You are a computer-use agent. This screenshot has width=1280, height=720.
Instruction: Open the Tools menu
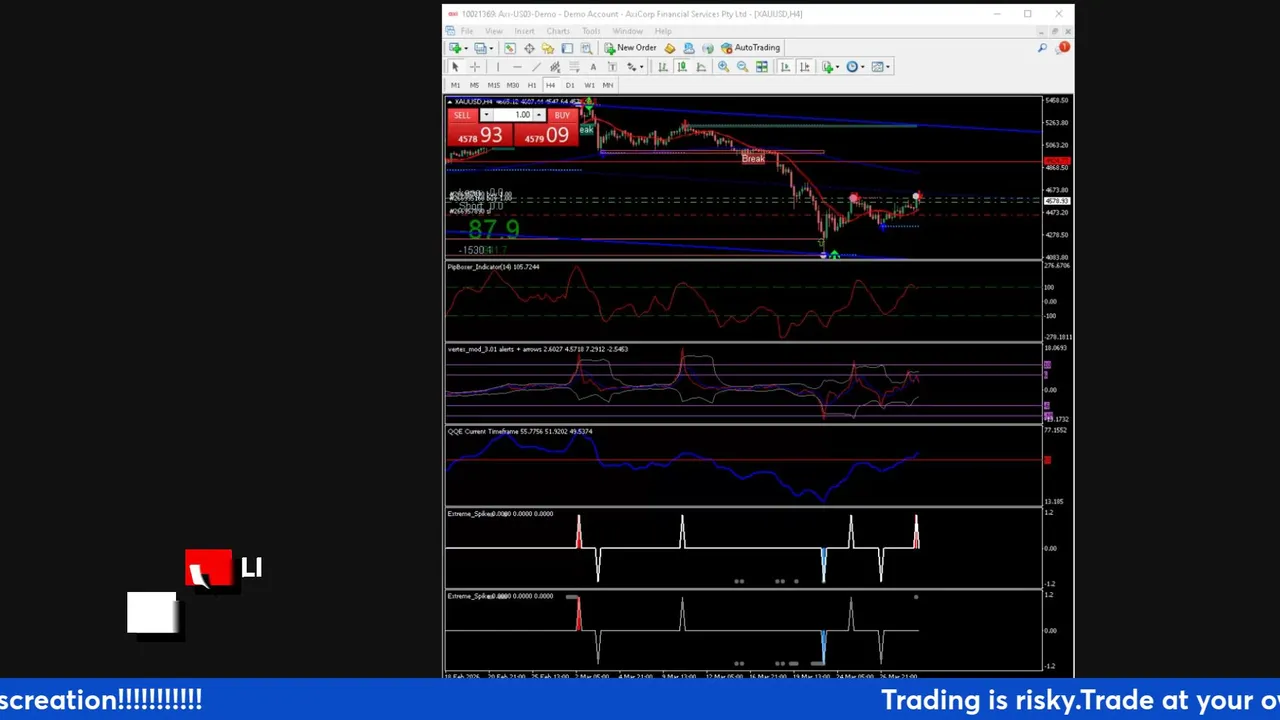point(591,31)
